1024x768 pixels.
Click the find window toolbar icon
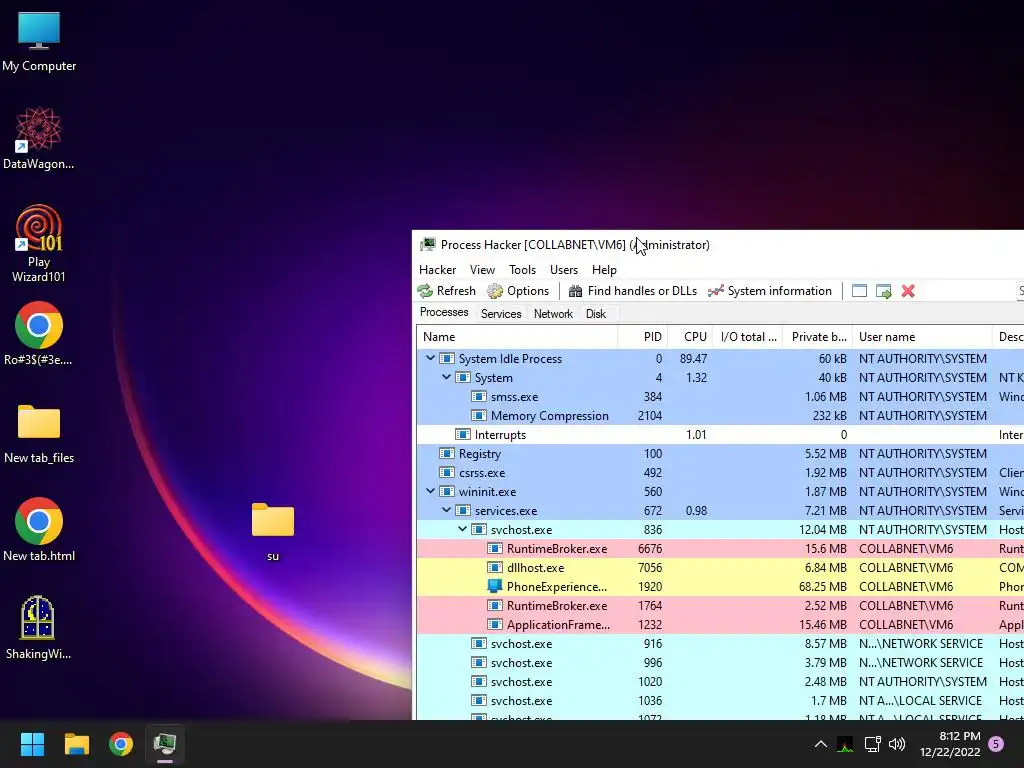point(859,291)
